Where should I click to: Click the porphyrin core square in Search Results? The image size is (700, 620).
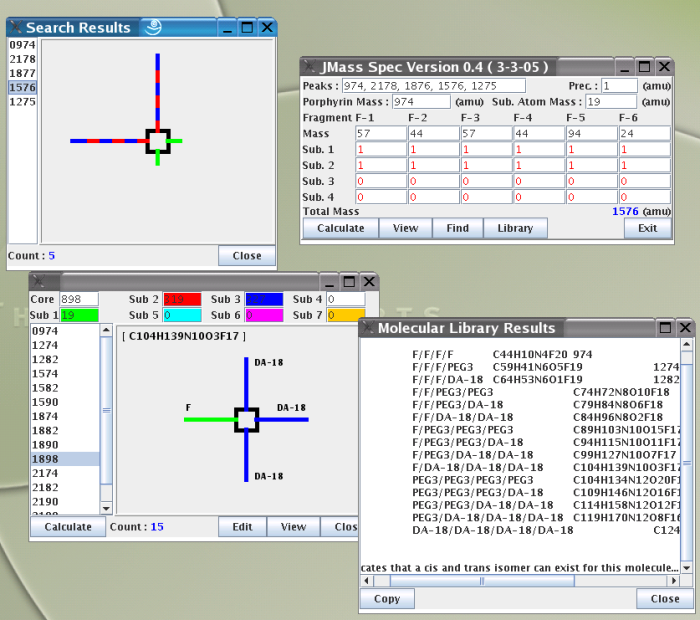(158, 141)
